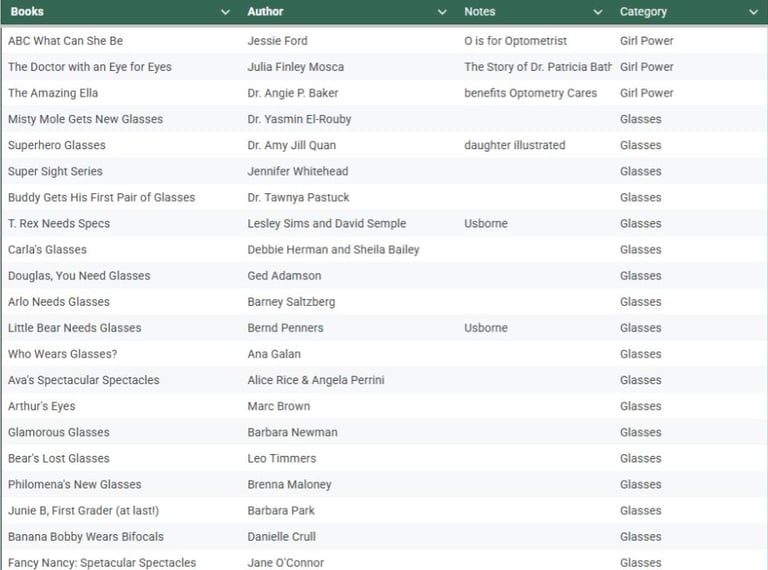
Task: Select the cell 'ABC What Can She Be'
Action: click(65, 41)
